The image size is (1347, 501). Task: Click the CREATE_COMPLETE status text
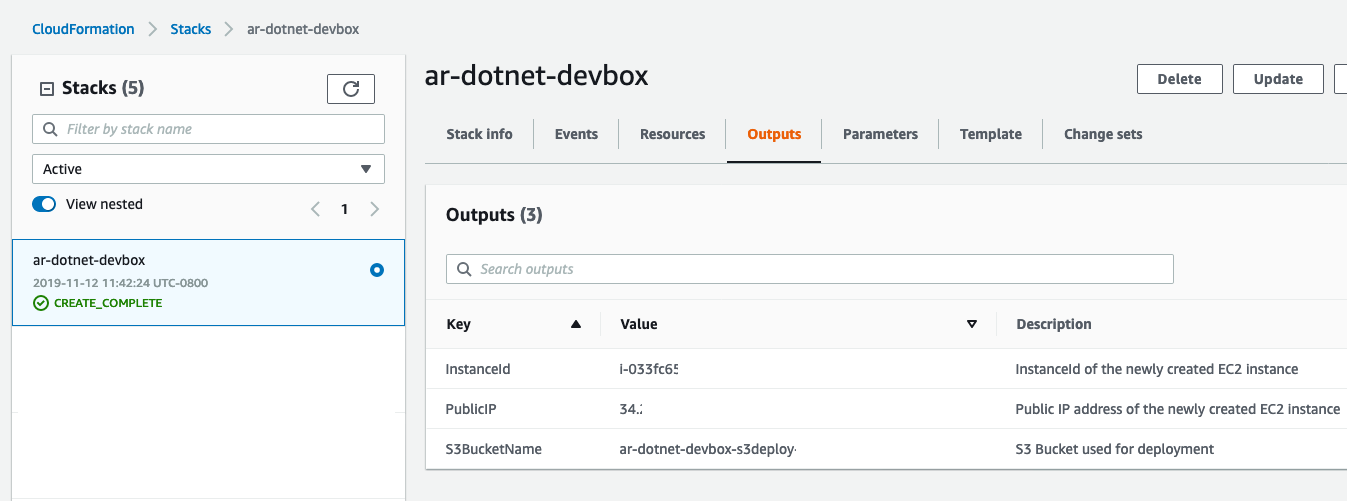[108, 303]
